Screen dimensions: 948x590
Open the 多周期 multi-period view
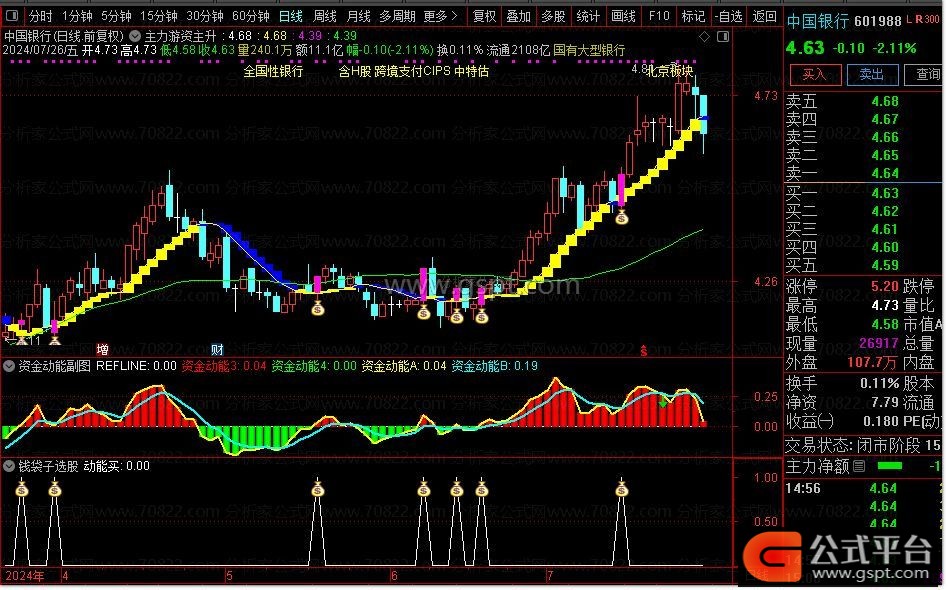click(x=397, y=16)
